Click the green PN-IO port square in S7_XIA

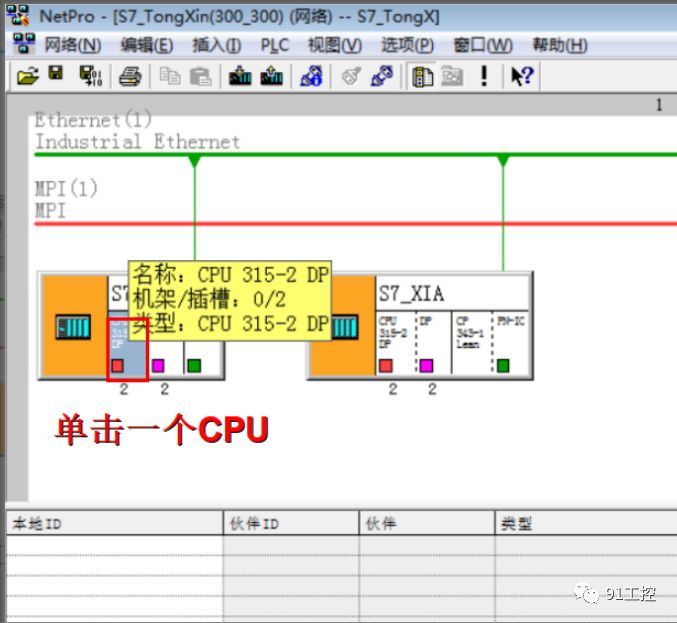503,365
